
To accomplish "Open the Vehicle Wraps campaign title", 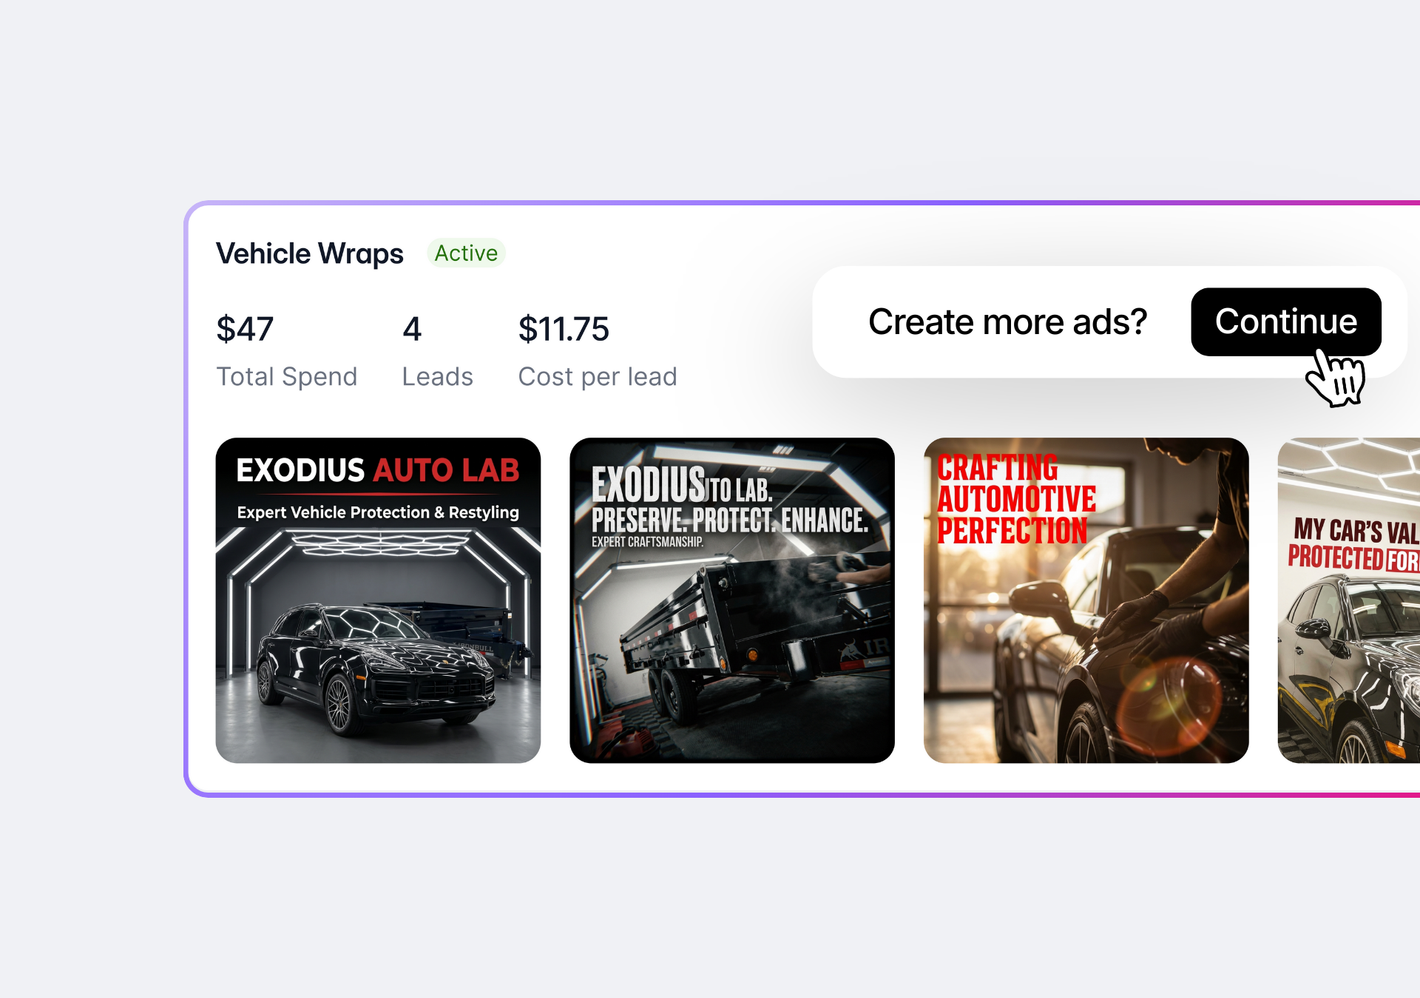I will pos(310,254).
